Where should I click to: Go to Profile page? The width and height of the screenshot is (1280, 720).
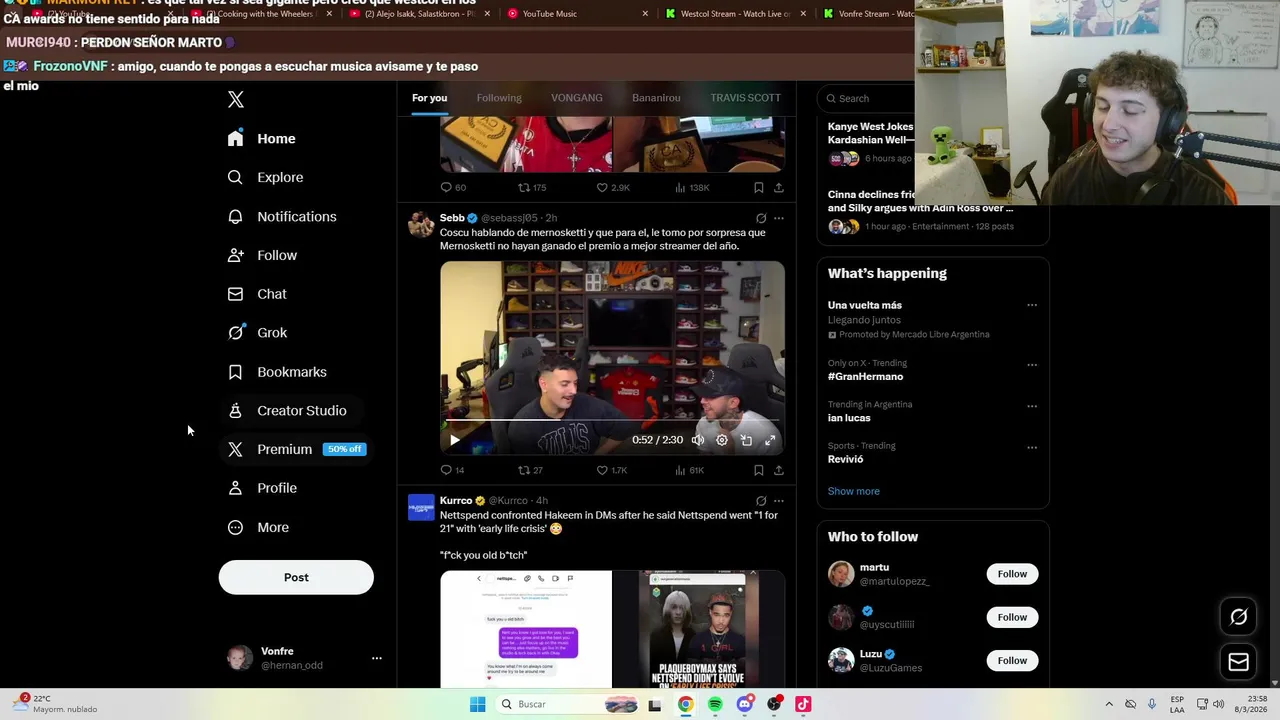coord(263,488)
